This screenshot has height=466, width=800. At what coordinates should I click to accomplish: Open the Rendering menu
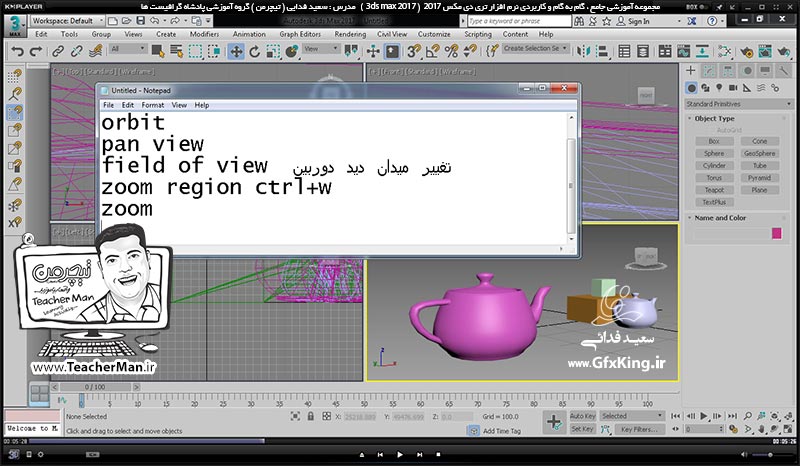[350, 34]
